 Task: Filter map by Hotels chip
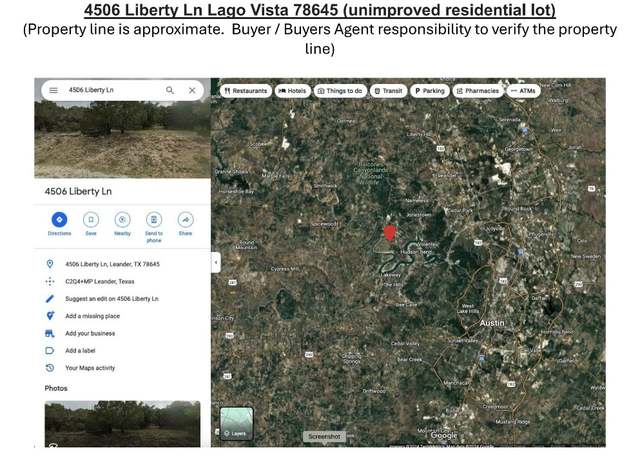[292, 91]
